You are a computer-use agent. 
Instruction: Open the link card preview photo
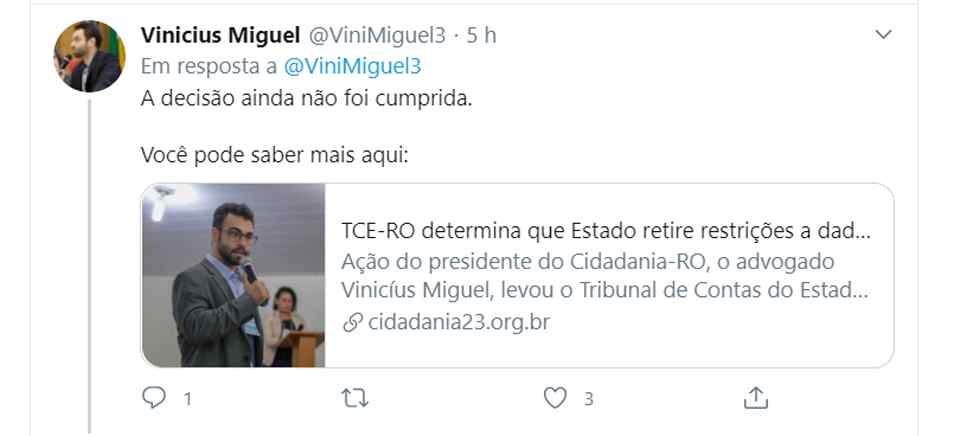[x=234, y=275]
